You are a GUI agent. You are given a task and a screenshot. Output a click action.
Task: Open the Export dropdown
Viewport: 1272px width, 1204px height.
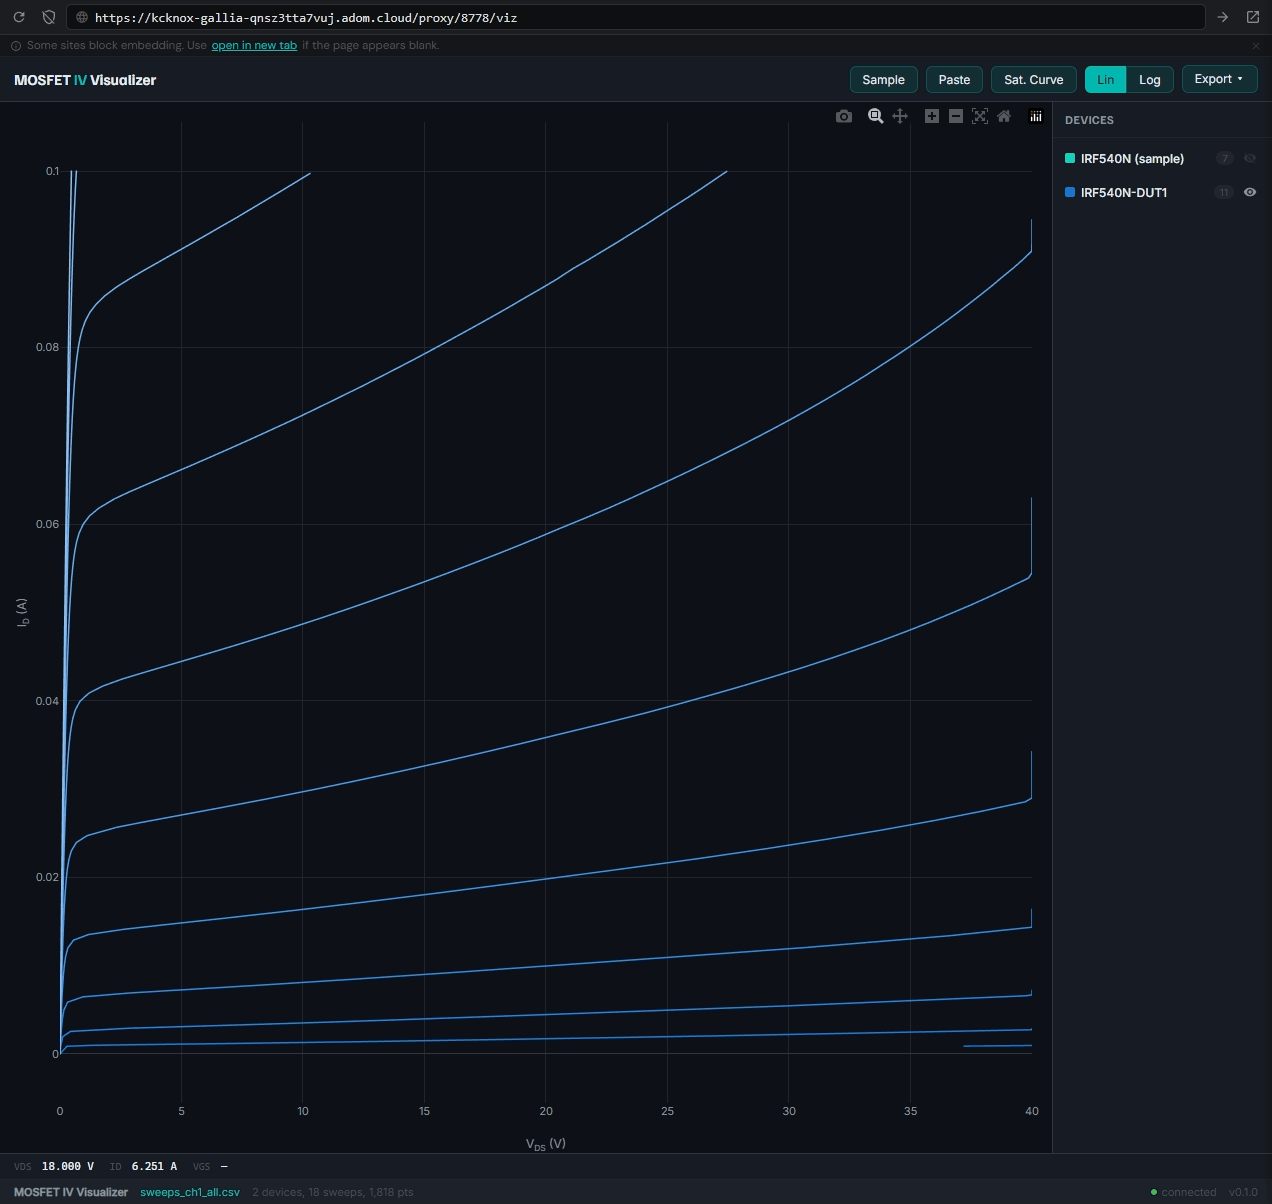pyautogui.click(x=1219, y=79)
